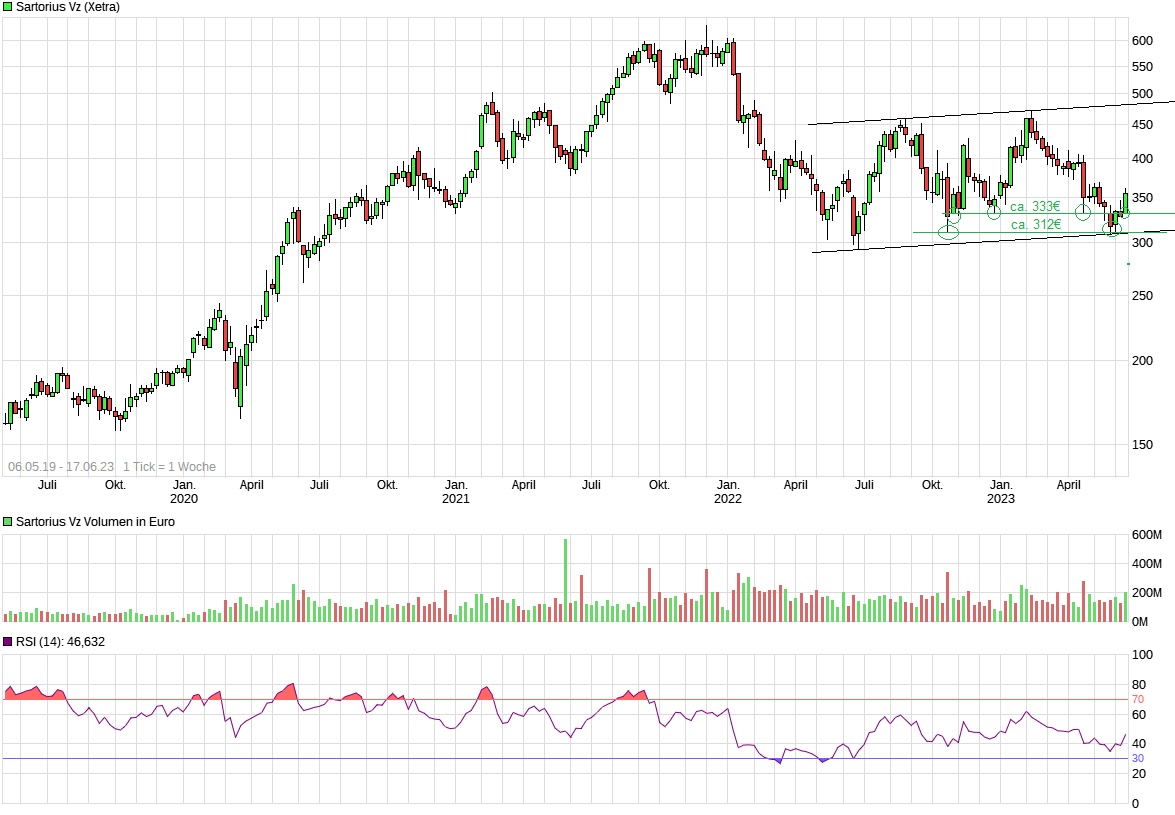
Task: Click the 600M volume axis label
Action: (x=1147, y=535)
